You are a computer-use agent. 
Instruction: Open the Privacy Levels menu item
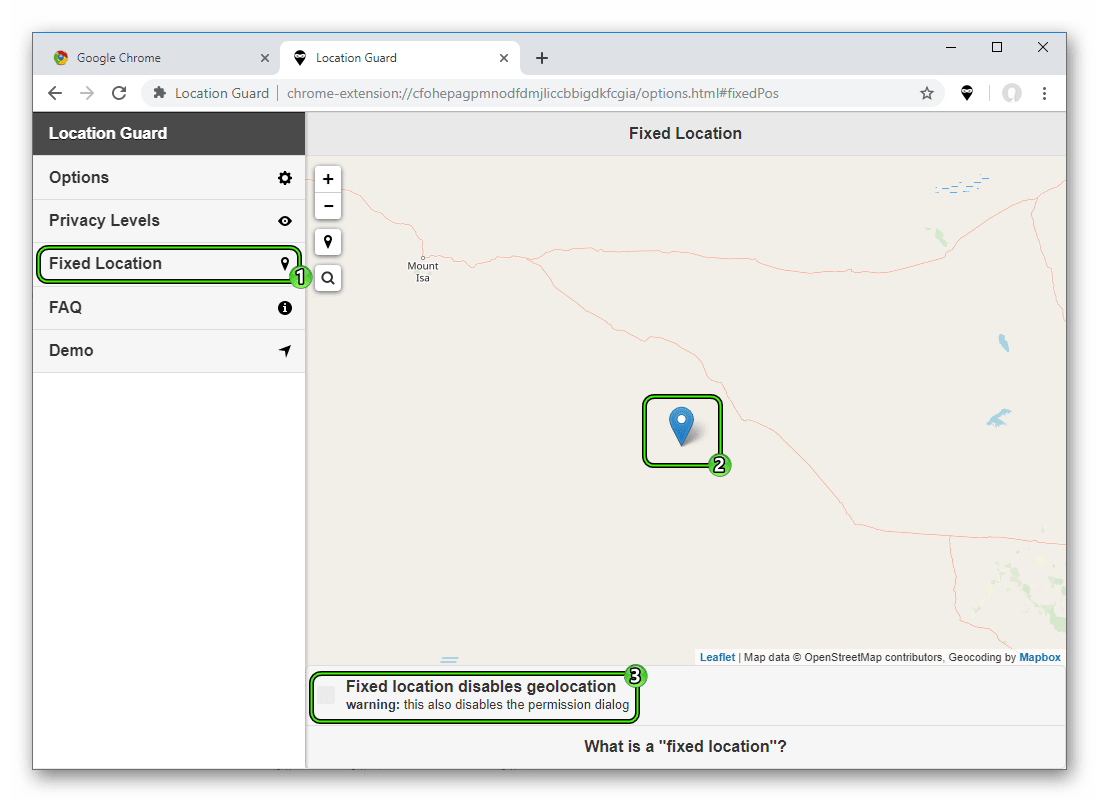pyautogui.click(x=169, y=221)
